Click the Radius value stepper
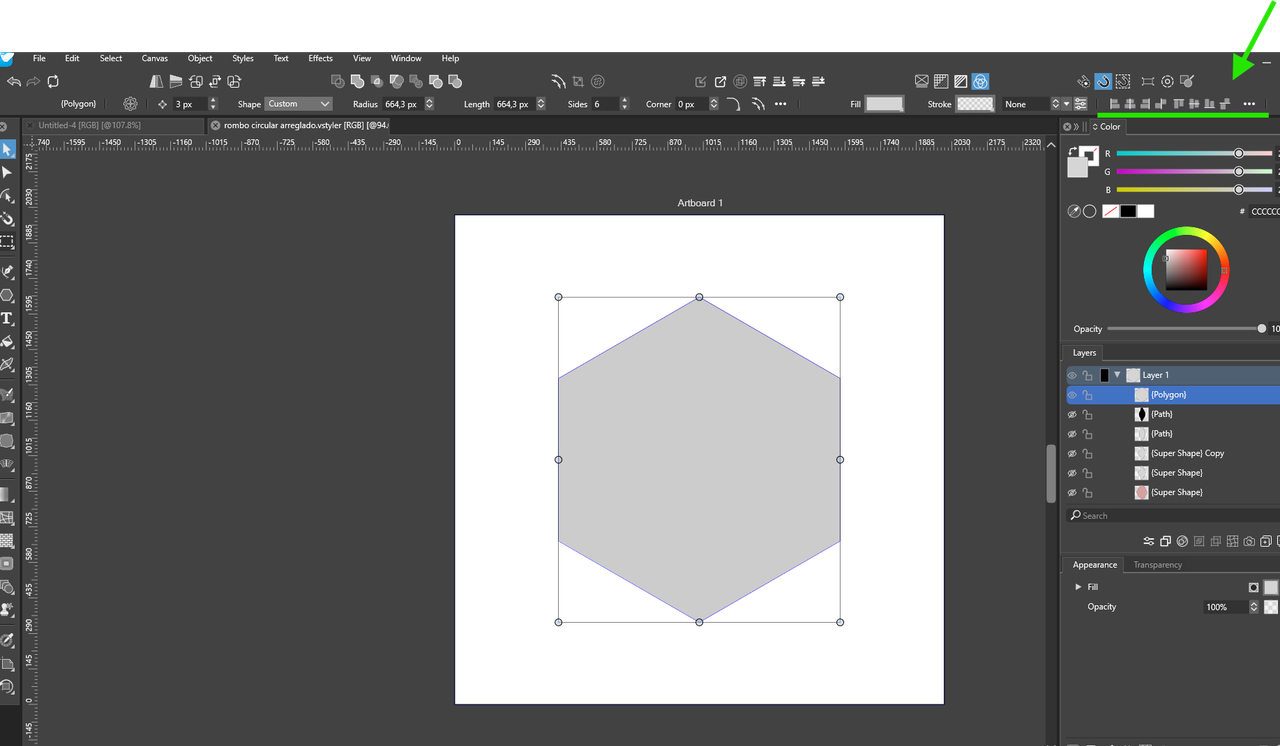 (430, 104)
